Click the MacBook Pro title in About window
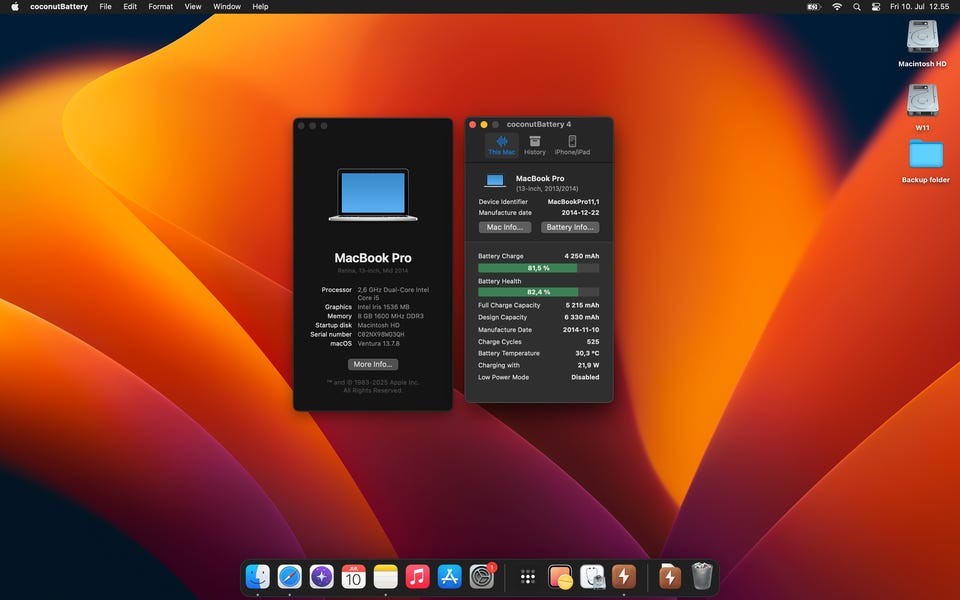The image size is (960, 600). coord(373,258)
